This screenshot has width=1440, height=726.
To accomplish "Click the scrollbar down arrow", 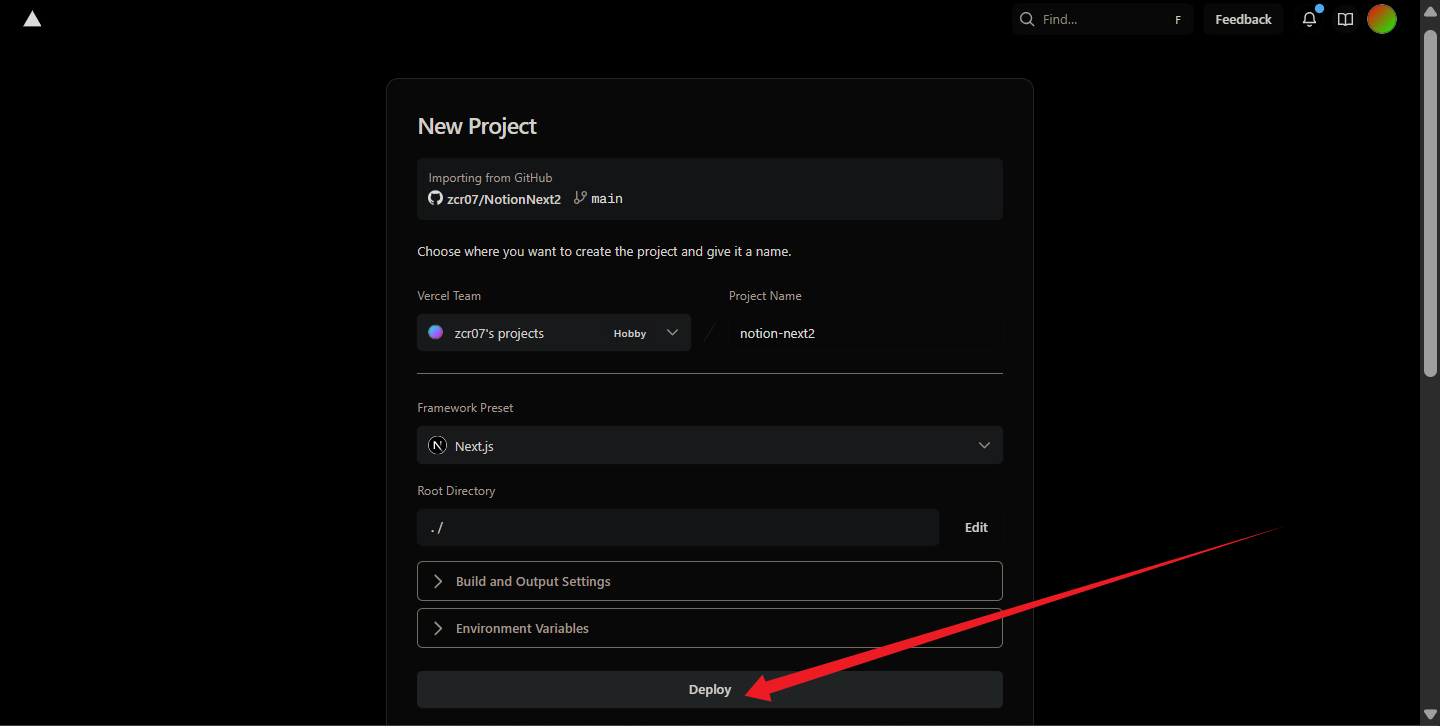I will coord(1430,715).
